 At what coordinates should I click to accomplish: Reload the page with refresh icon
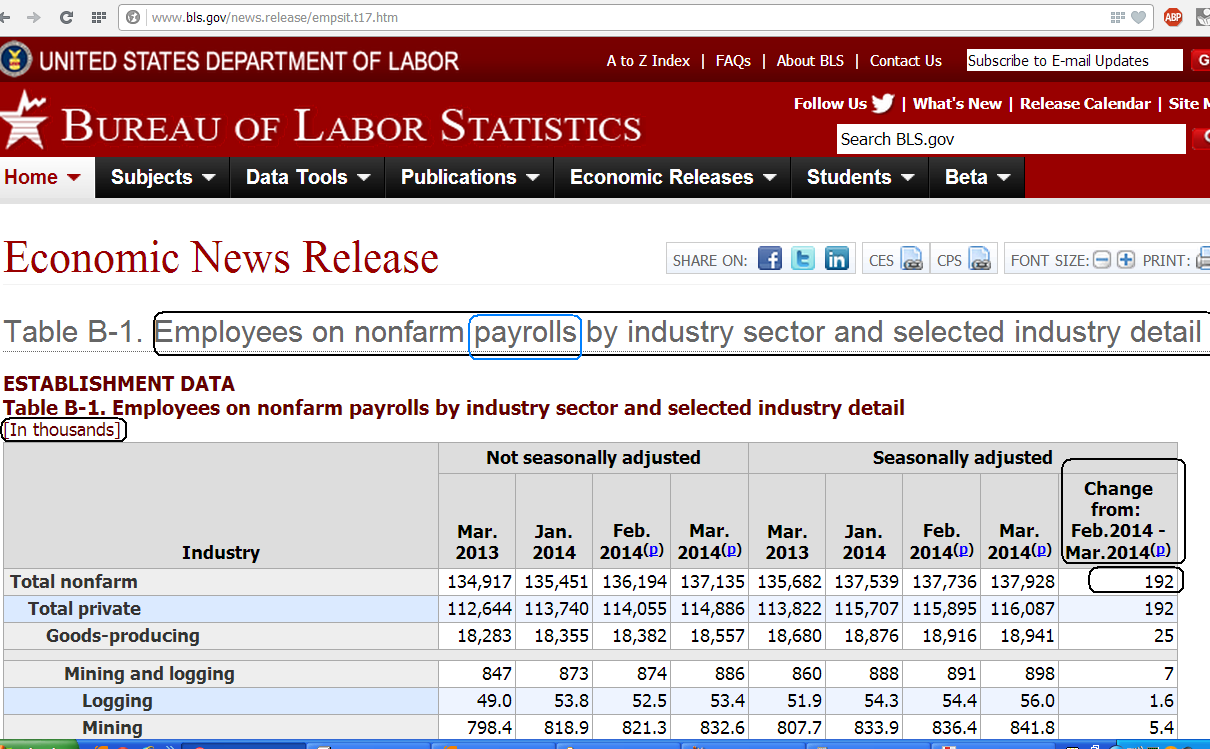[66, 17]
